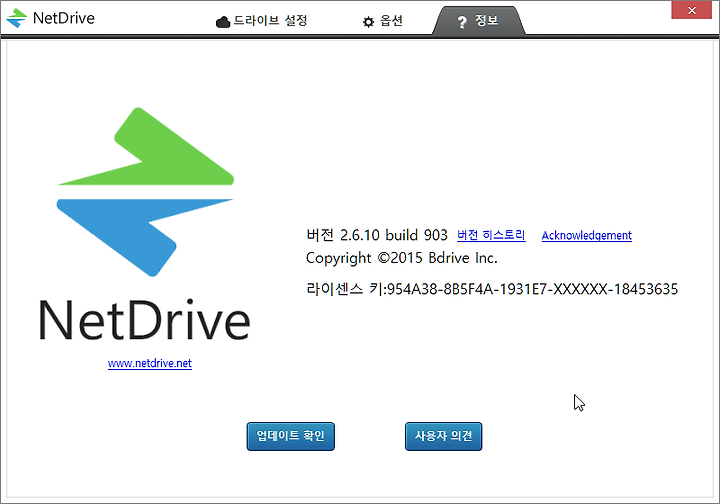
Task: Click the 사용자 의견 button
Action: coord(444,436)
